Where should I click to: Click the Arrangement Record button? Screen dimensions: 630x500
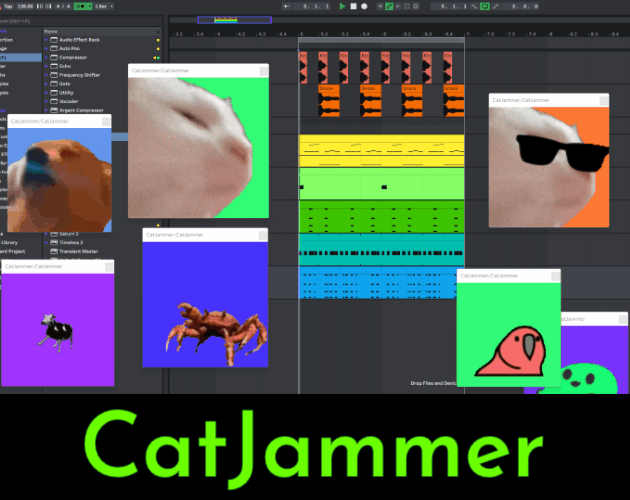[x=364, y=6]
